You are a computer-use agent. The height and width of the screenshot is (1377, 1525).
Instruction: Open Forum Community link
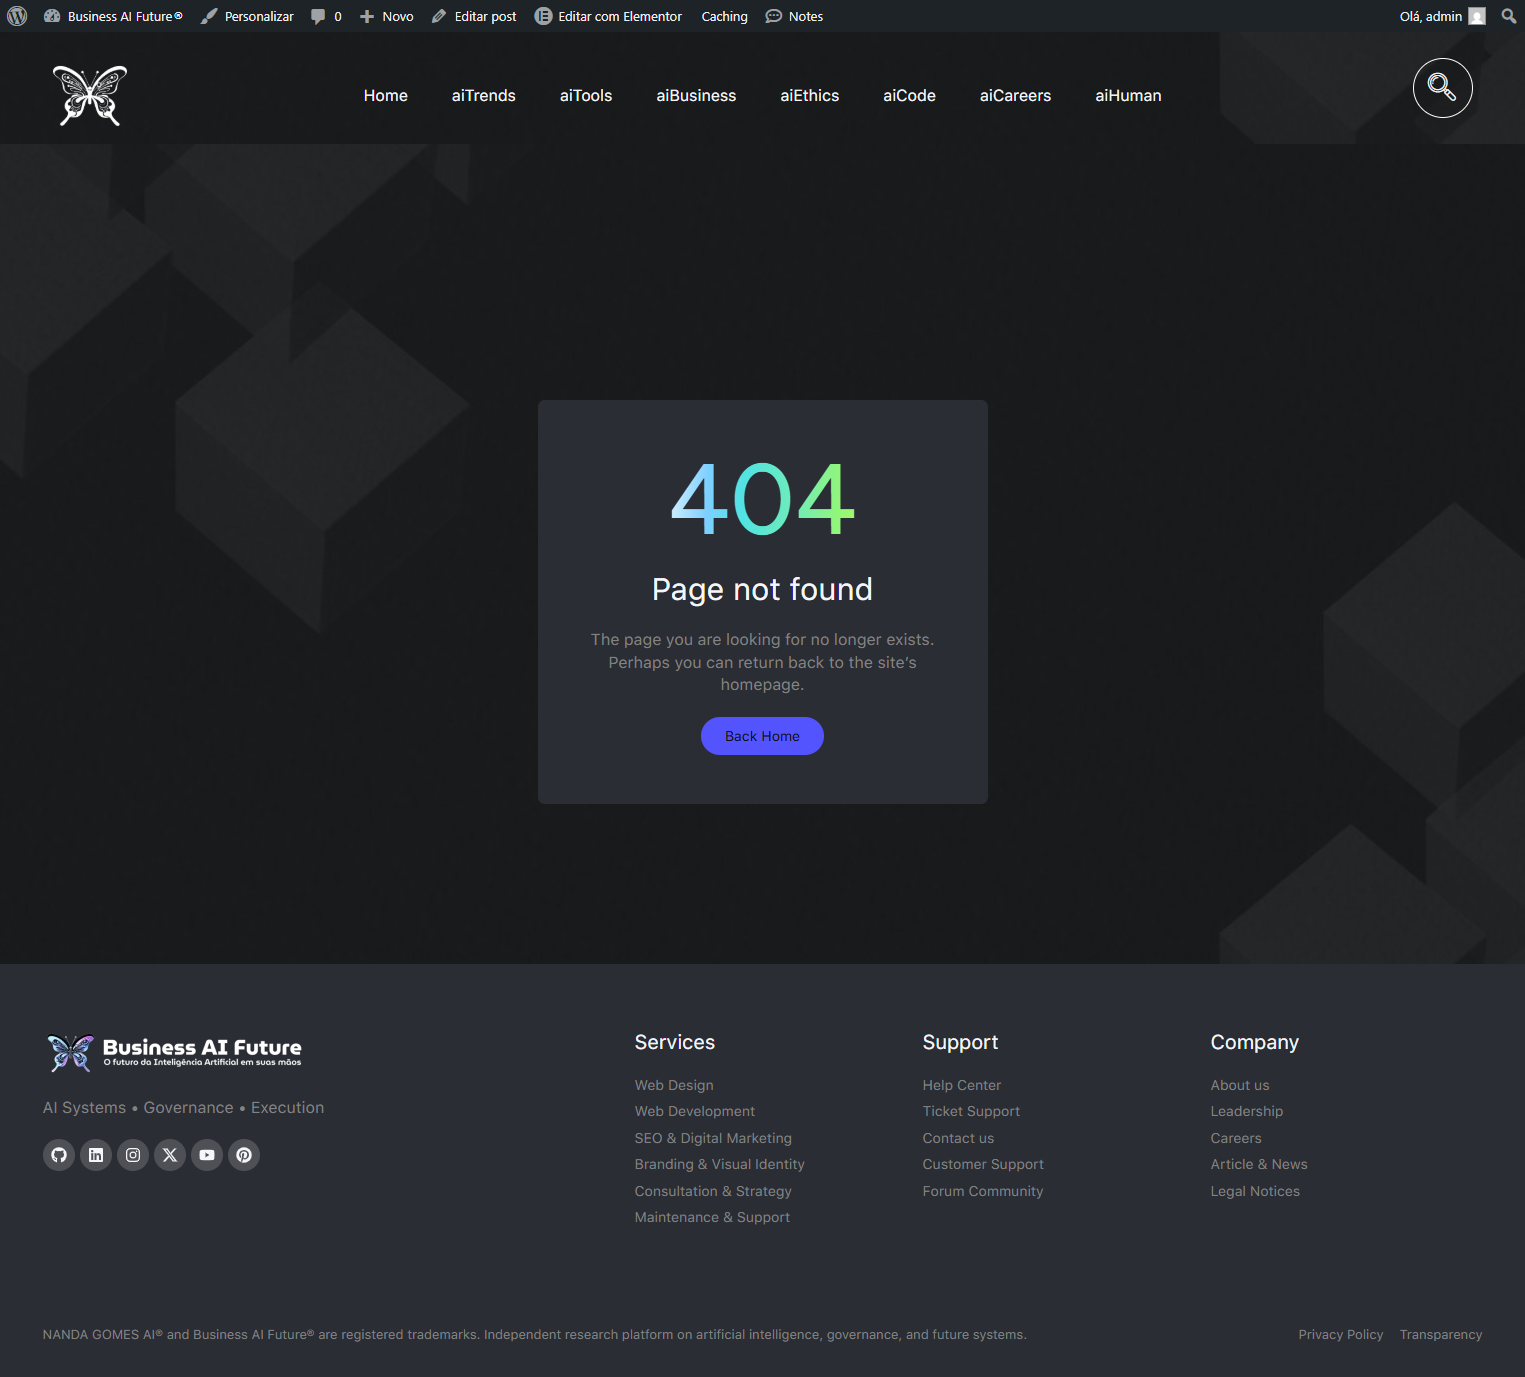(x=983, y=1191)
